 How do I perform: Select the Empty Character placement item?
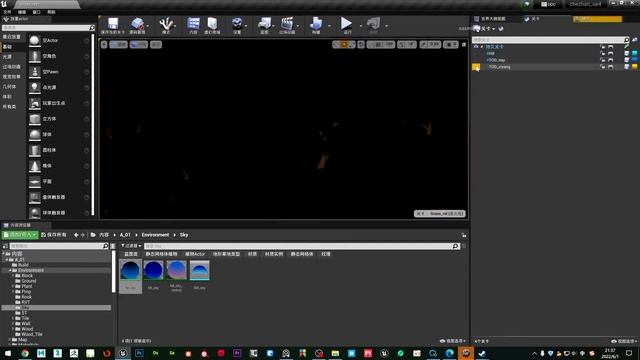click(59, 56)
